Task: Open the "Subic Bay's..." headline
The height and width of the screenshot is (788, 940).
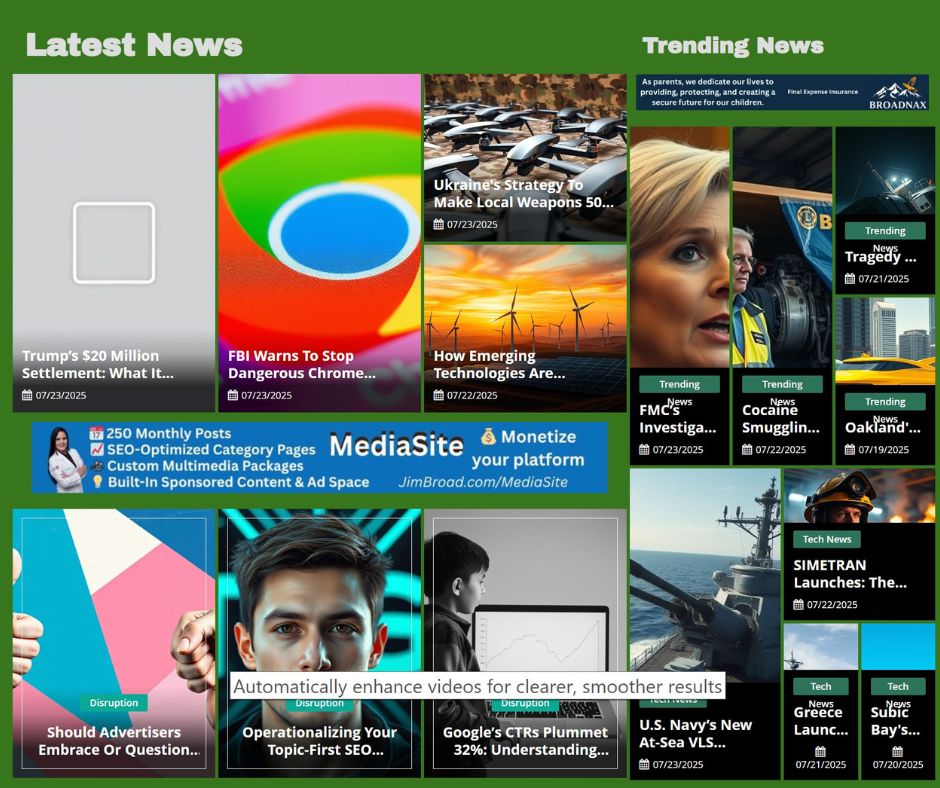Action: tap(895, 721)
